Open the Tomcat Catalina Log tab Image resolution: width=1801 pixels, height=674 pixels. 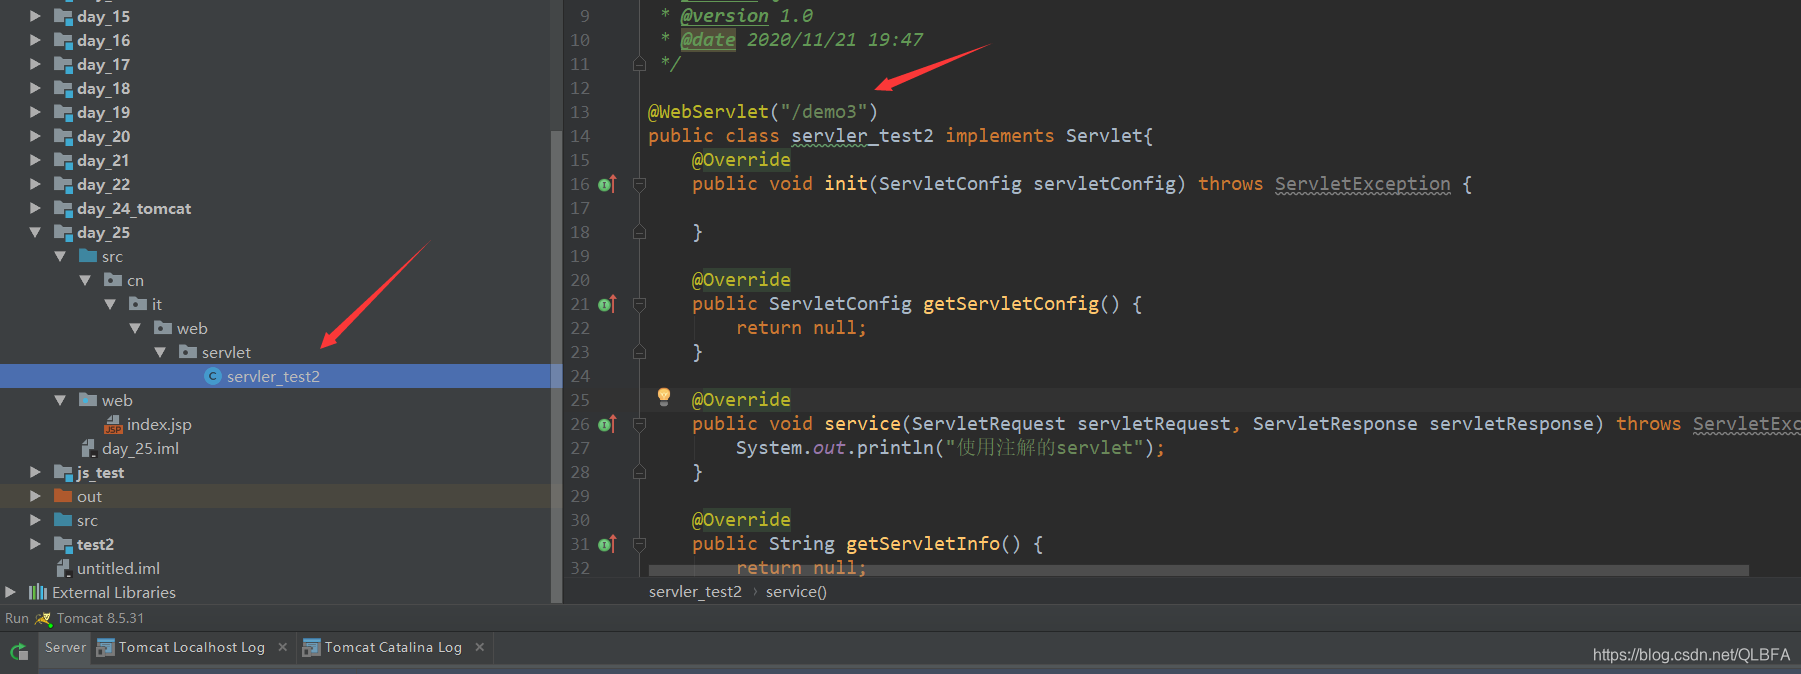pyautogui.click(x=393, y=647)
